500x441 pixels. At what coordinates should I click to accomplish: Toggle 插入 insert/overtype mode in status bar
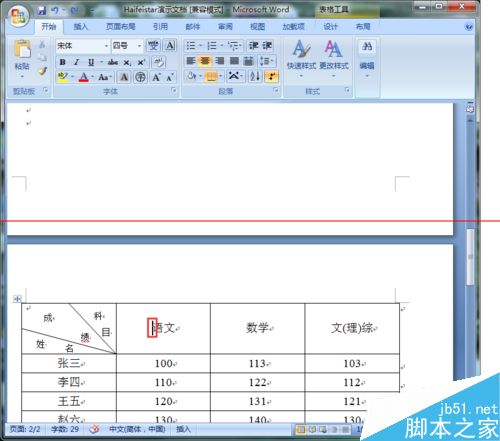(183, 429)
